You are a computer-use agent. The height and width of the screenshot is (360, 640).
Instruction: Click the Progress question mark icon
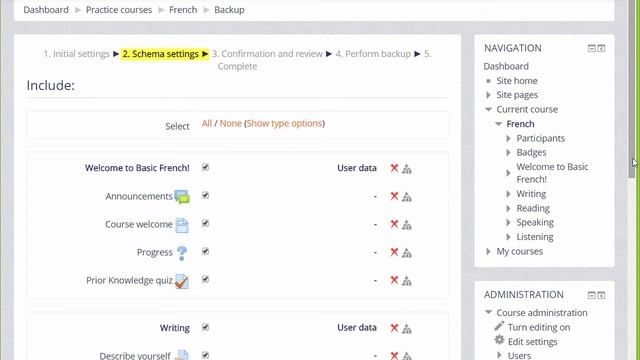pyautogui.click(x=182, y=253)
